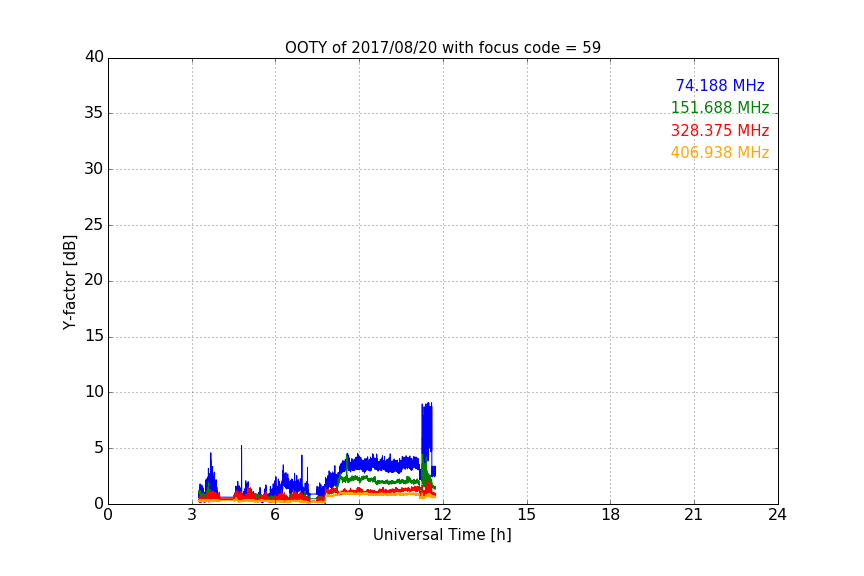The image size is (864, 576).
Task: Select the 406.938 MHz legend label
Action: pos(720,153)
